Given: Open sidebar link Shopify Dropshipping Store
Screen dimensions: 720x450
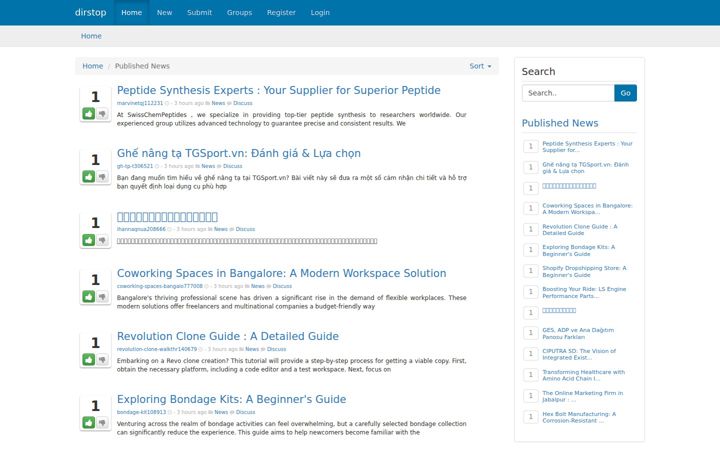Looking at the screenshot, I should point(584,271).
